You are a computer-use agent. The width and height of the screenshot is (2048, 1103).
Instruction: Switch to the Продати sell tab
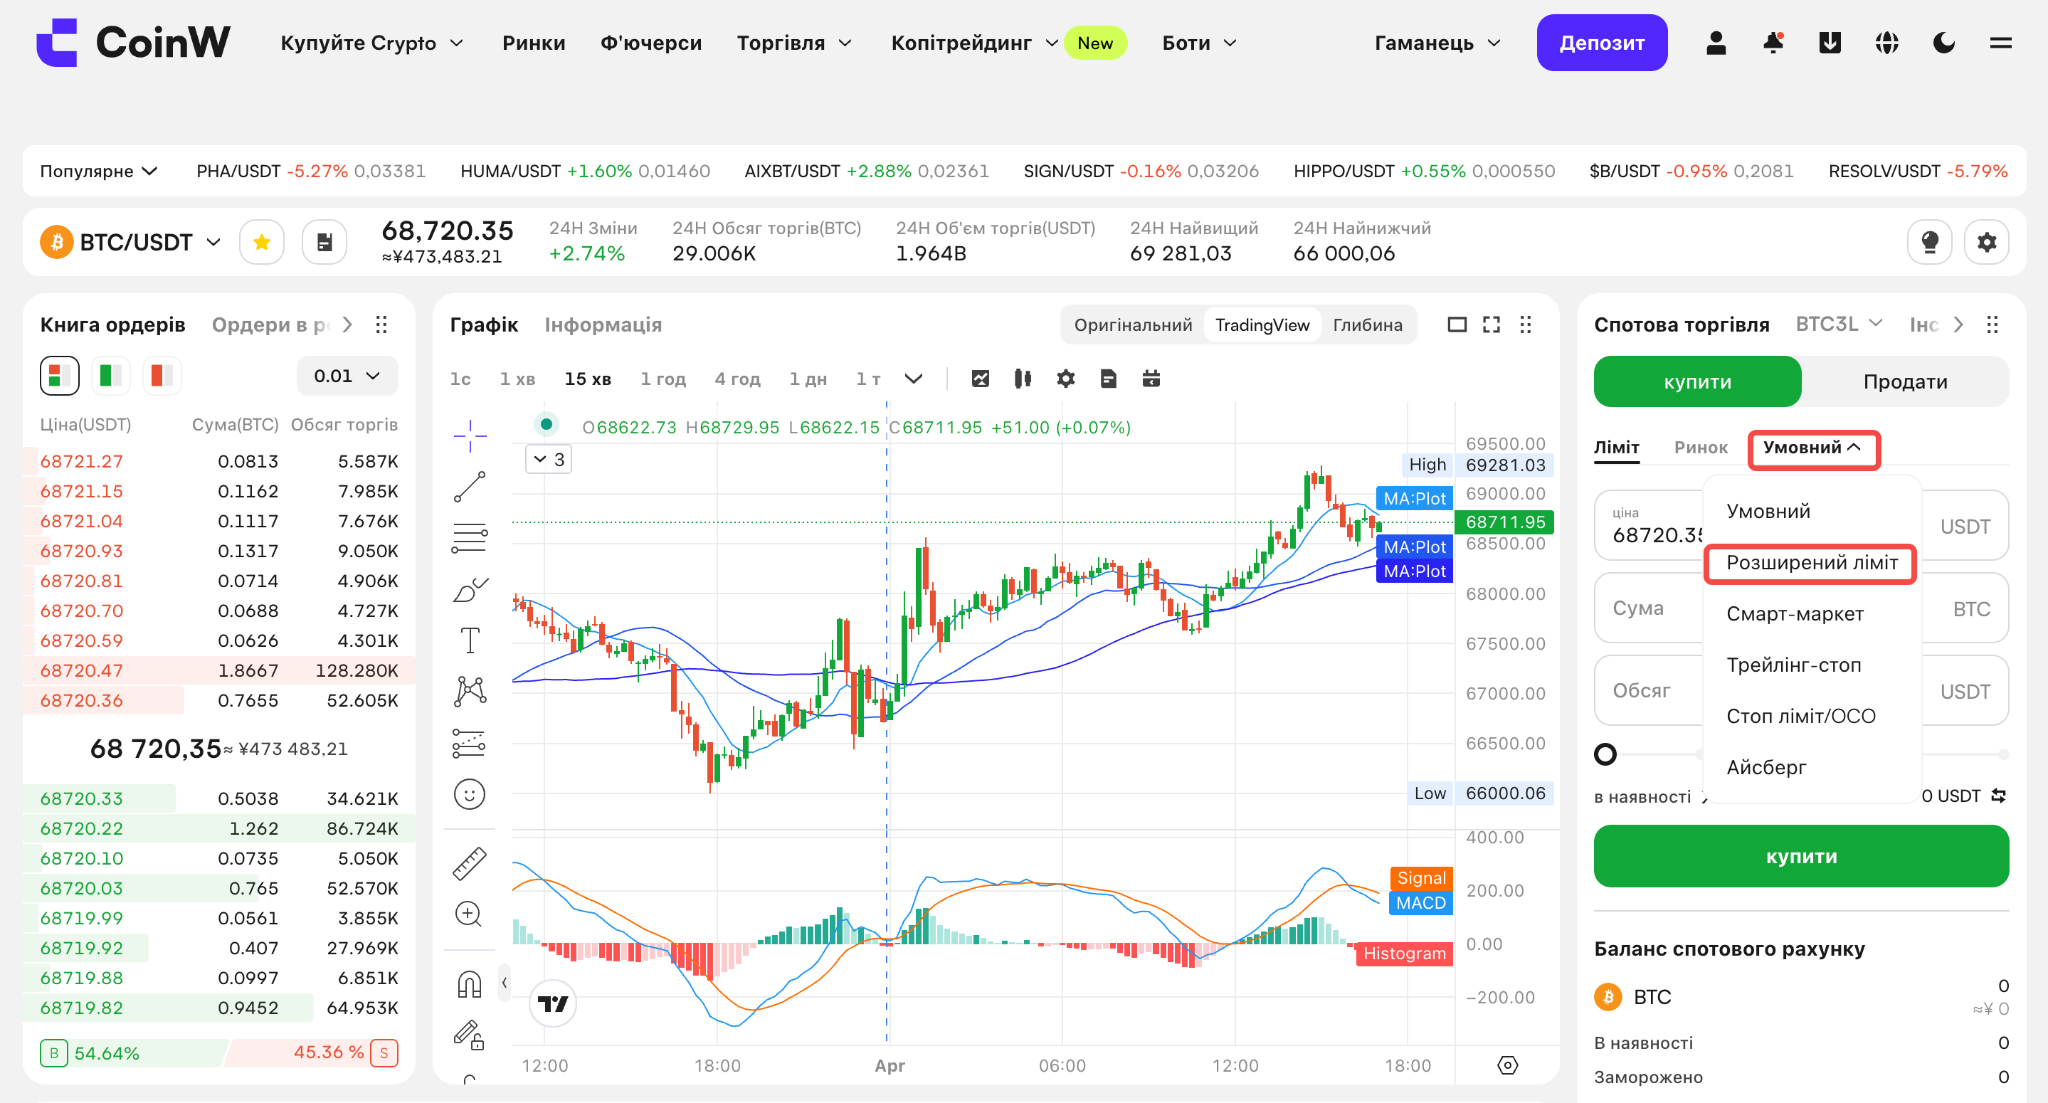(1904, 382)
